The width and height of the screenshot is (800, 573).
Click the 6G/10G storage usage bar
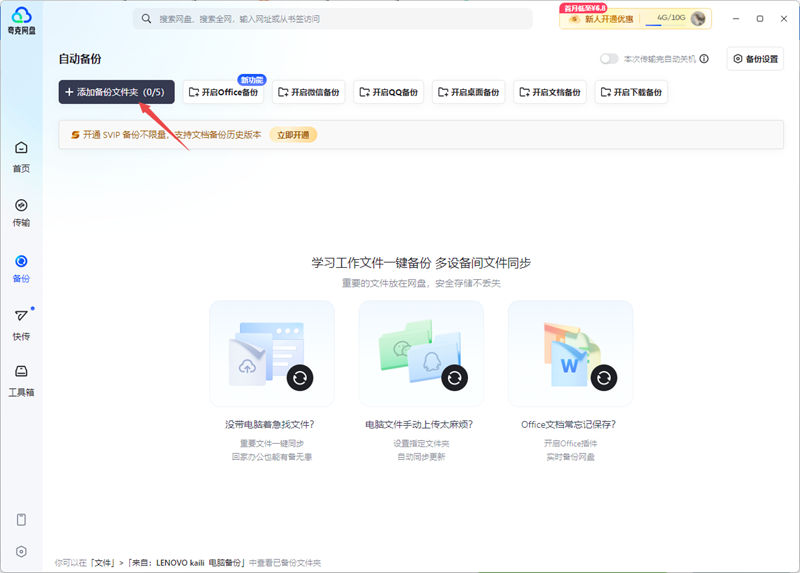click(x=668, y=19)
